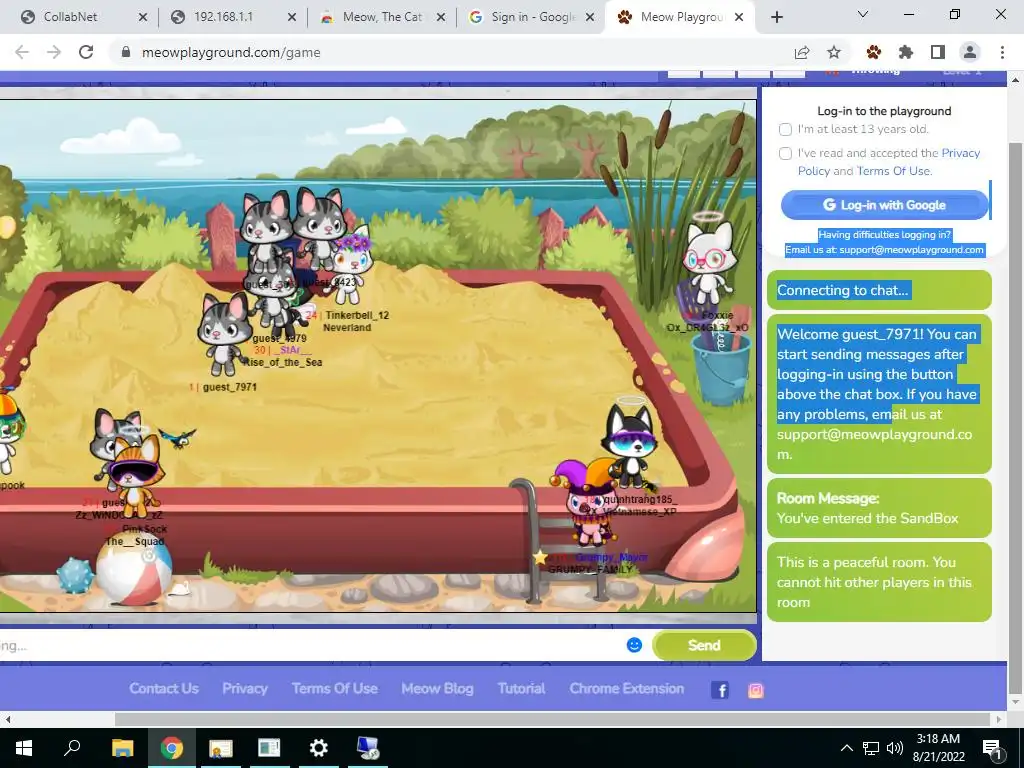Screen dimensions: 1024x768
Task: Open a new browser tab with plus
Action: [x=776, y=17]
